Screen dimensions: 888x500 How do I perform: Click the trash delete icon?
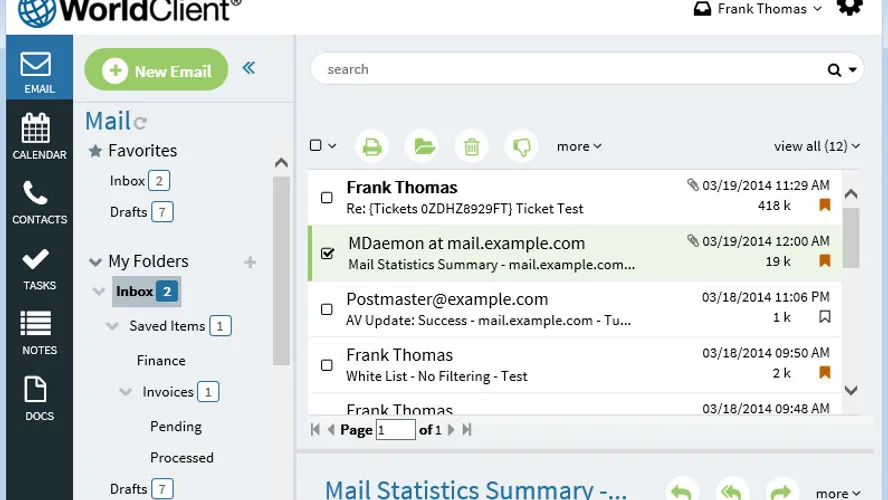(472, 147)
